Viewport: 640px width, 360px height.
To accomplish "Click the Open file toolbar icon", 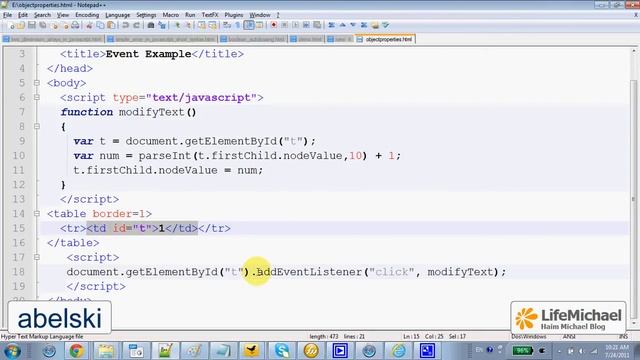I will (20, 25).
